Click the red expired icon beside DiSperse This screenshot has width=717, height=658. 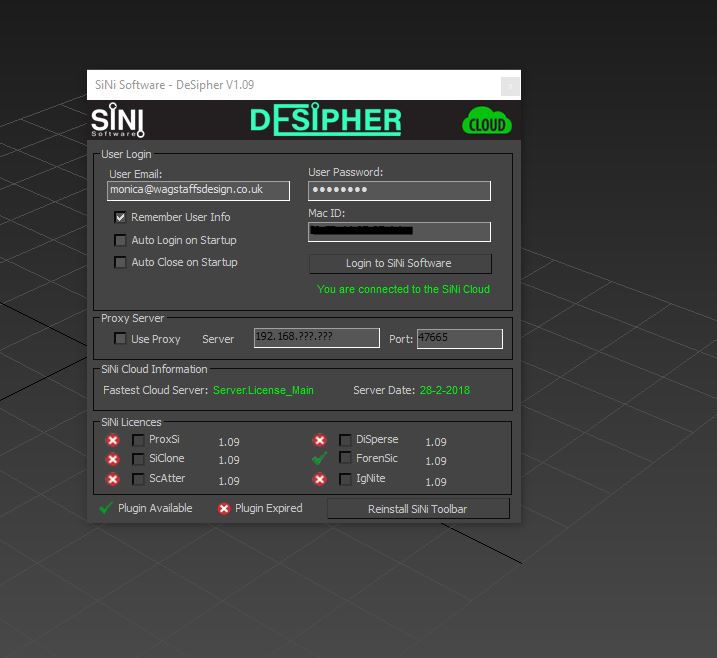click(x=319, y=440)
